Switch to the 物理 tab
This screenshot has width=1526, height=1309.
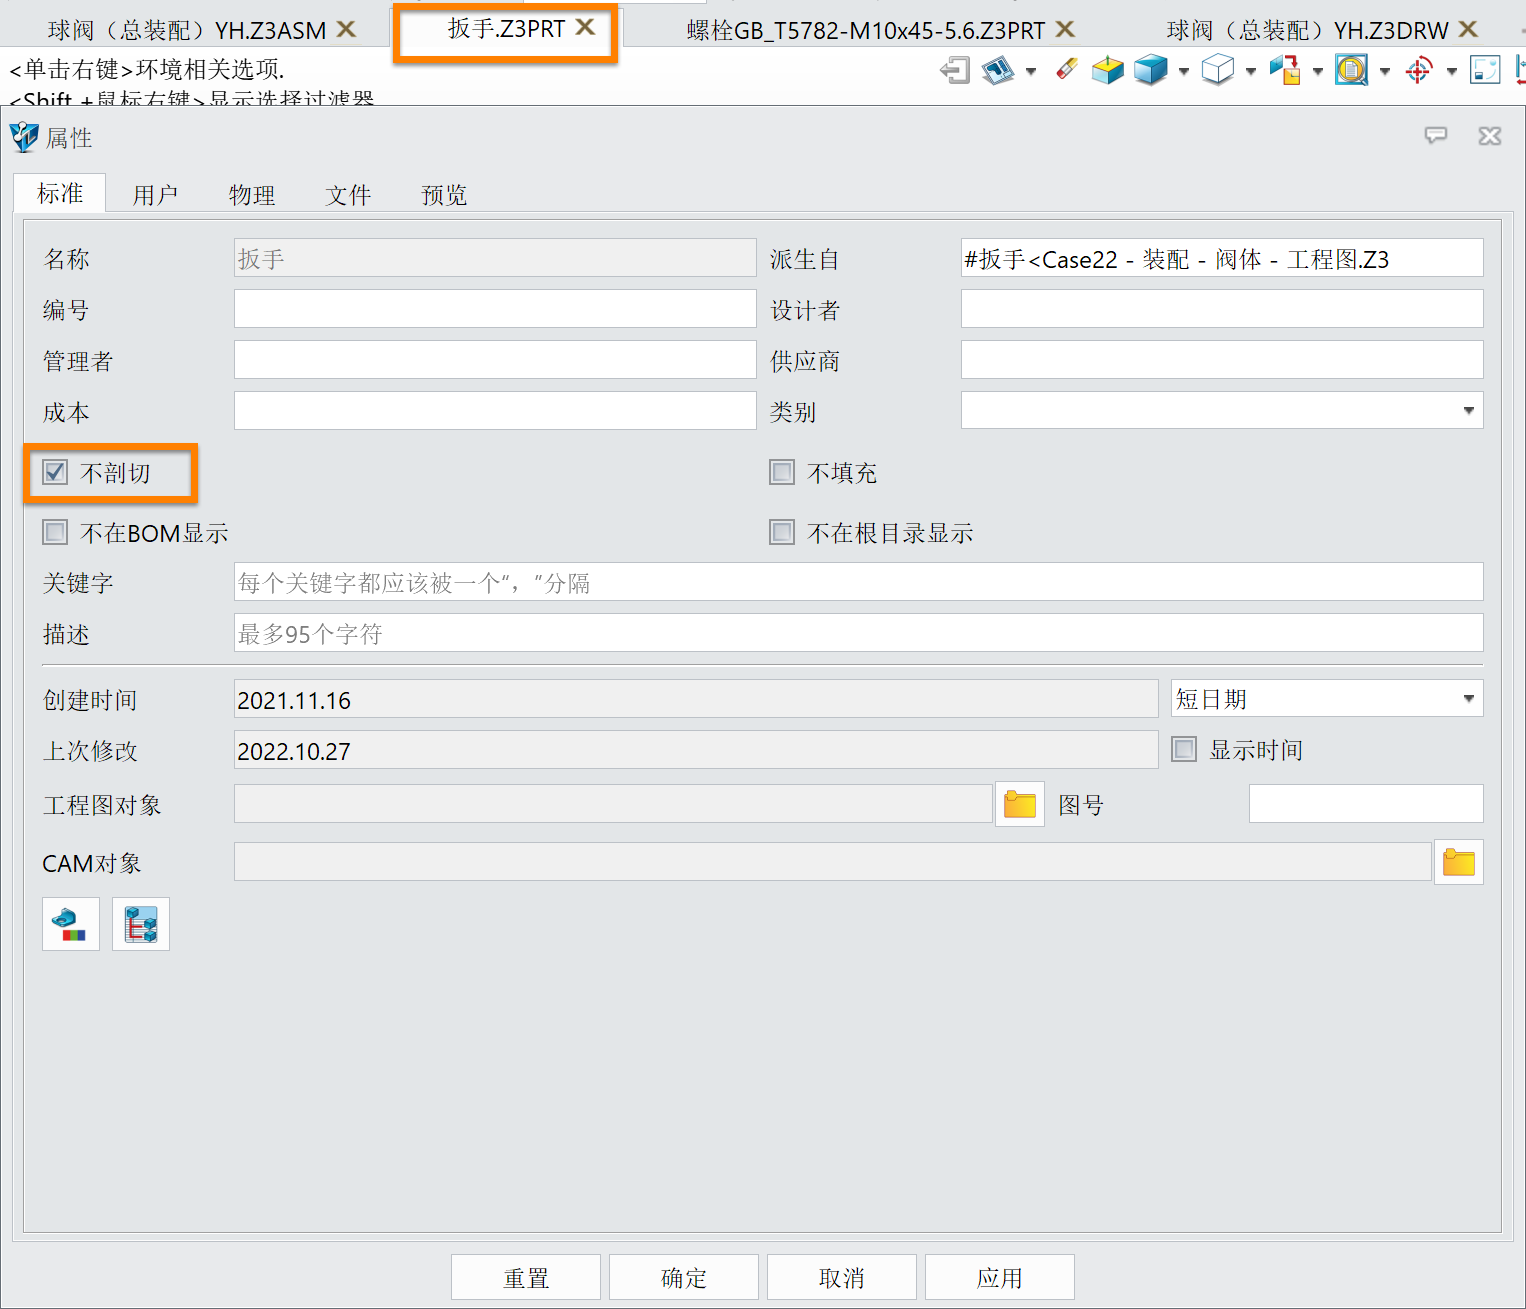(x=252, y=195)
